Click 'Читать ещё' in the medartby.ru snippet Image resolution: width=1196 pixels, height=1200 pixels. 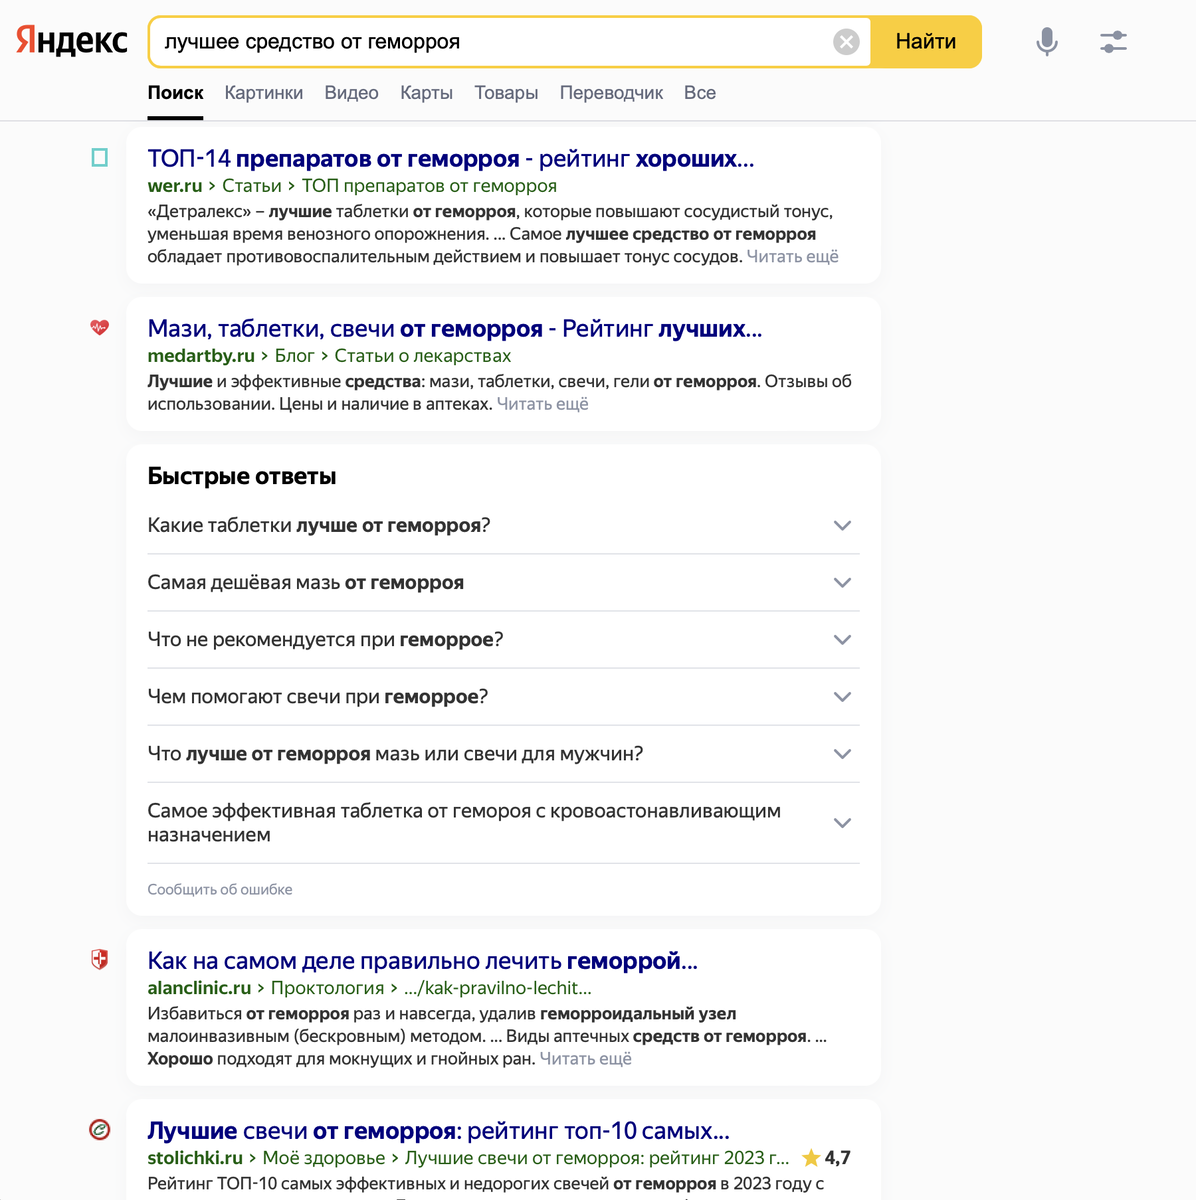point(542,404)
